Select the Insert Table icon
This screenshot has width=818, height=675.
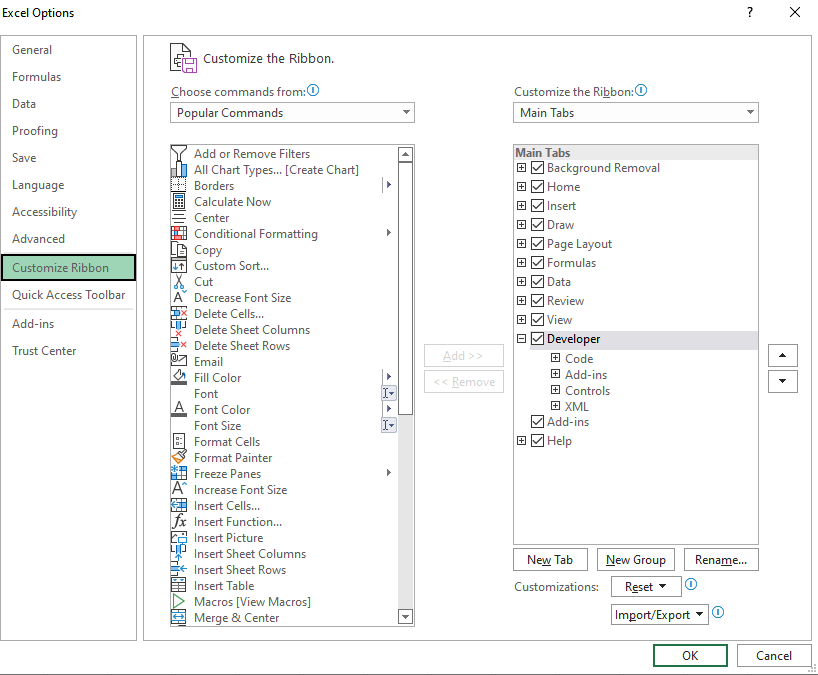tap(179, 585)
